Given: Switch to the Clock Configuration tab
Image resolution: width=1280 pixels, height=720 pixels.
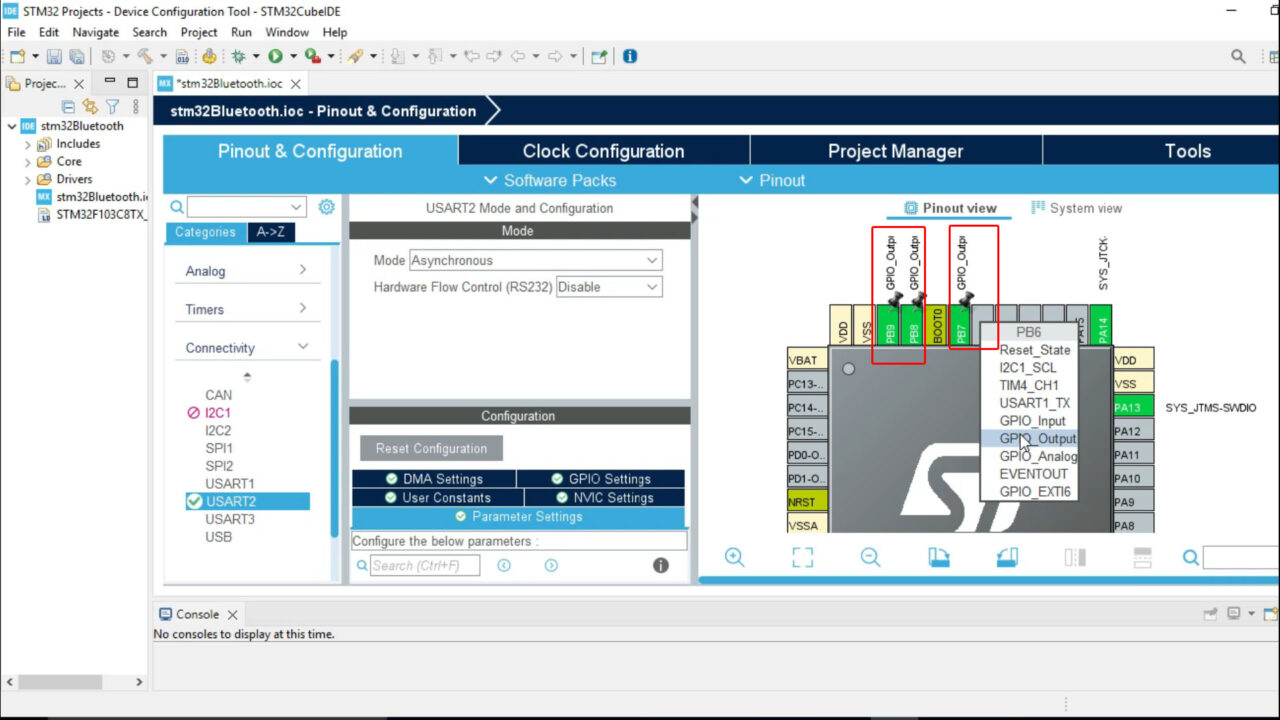Looking at the screenshot, I should (x=603, y=151).
